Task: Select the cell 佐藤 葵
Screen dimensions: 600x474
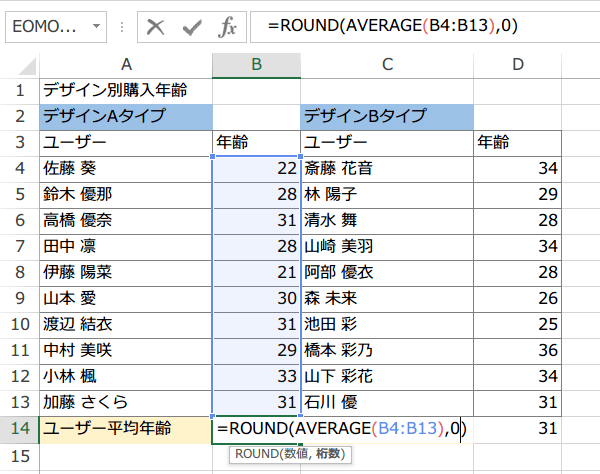Action: 126,169
